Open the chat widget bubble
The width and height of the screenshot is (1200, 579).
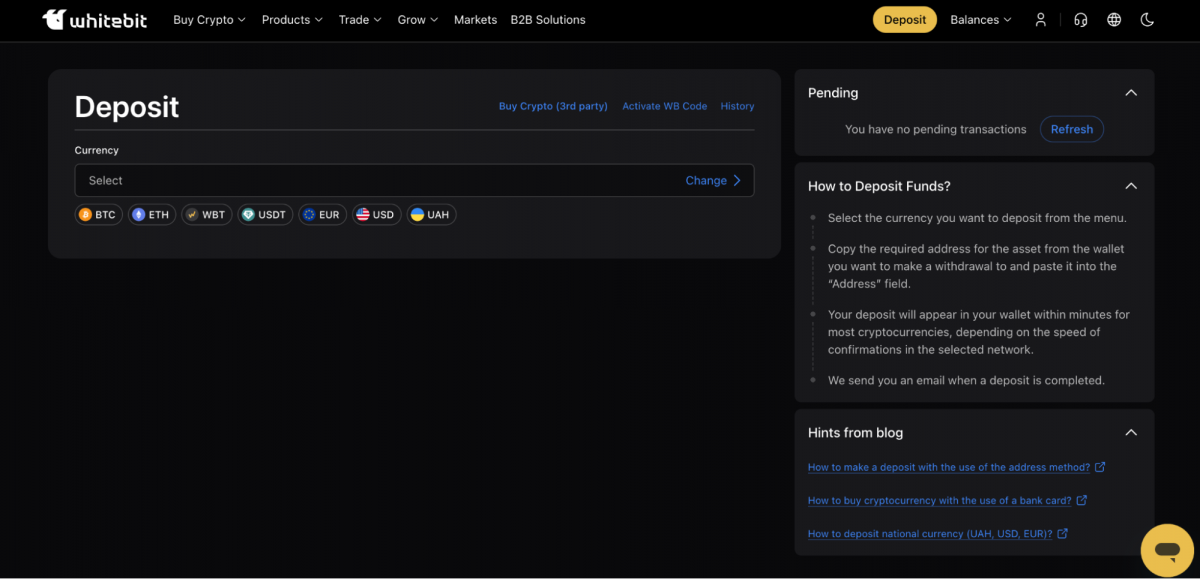point(1167,551)
